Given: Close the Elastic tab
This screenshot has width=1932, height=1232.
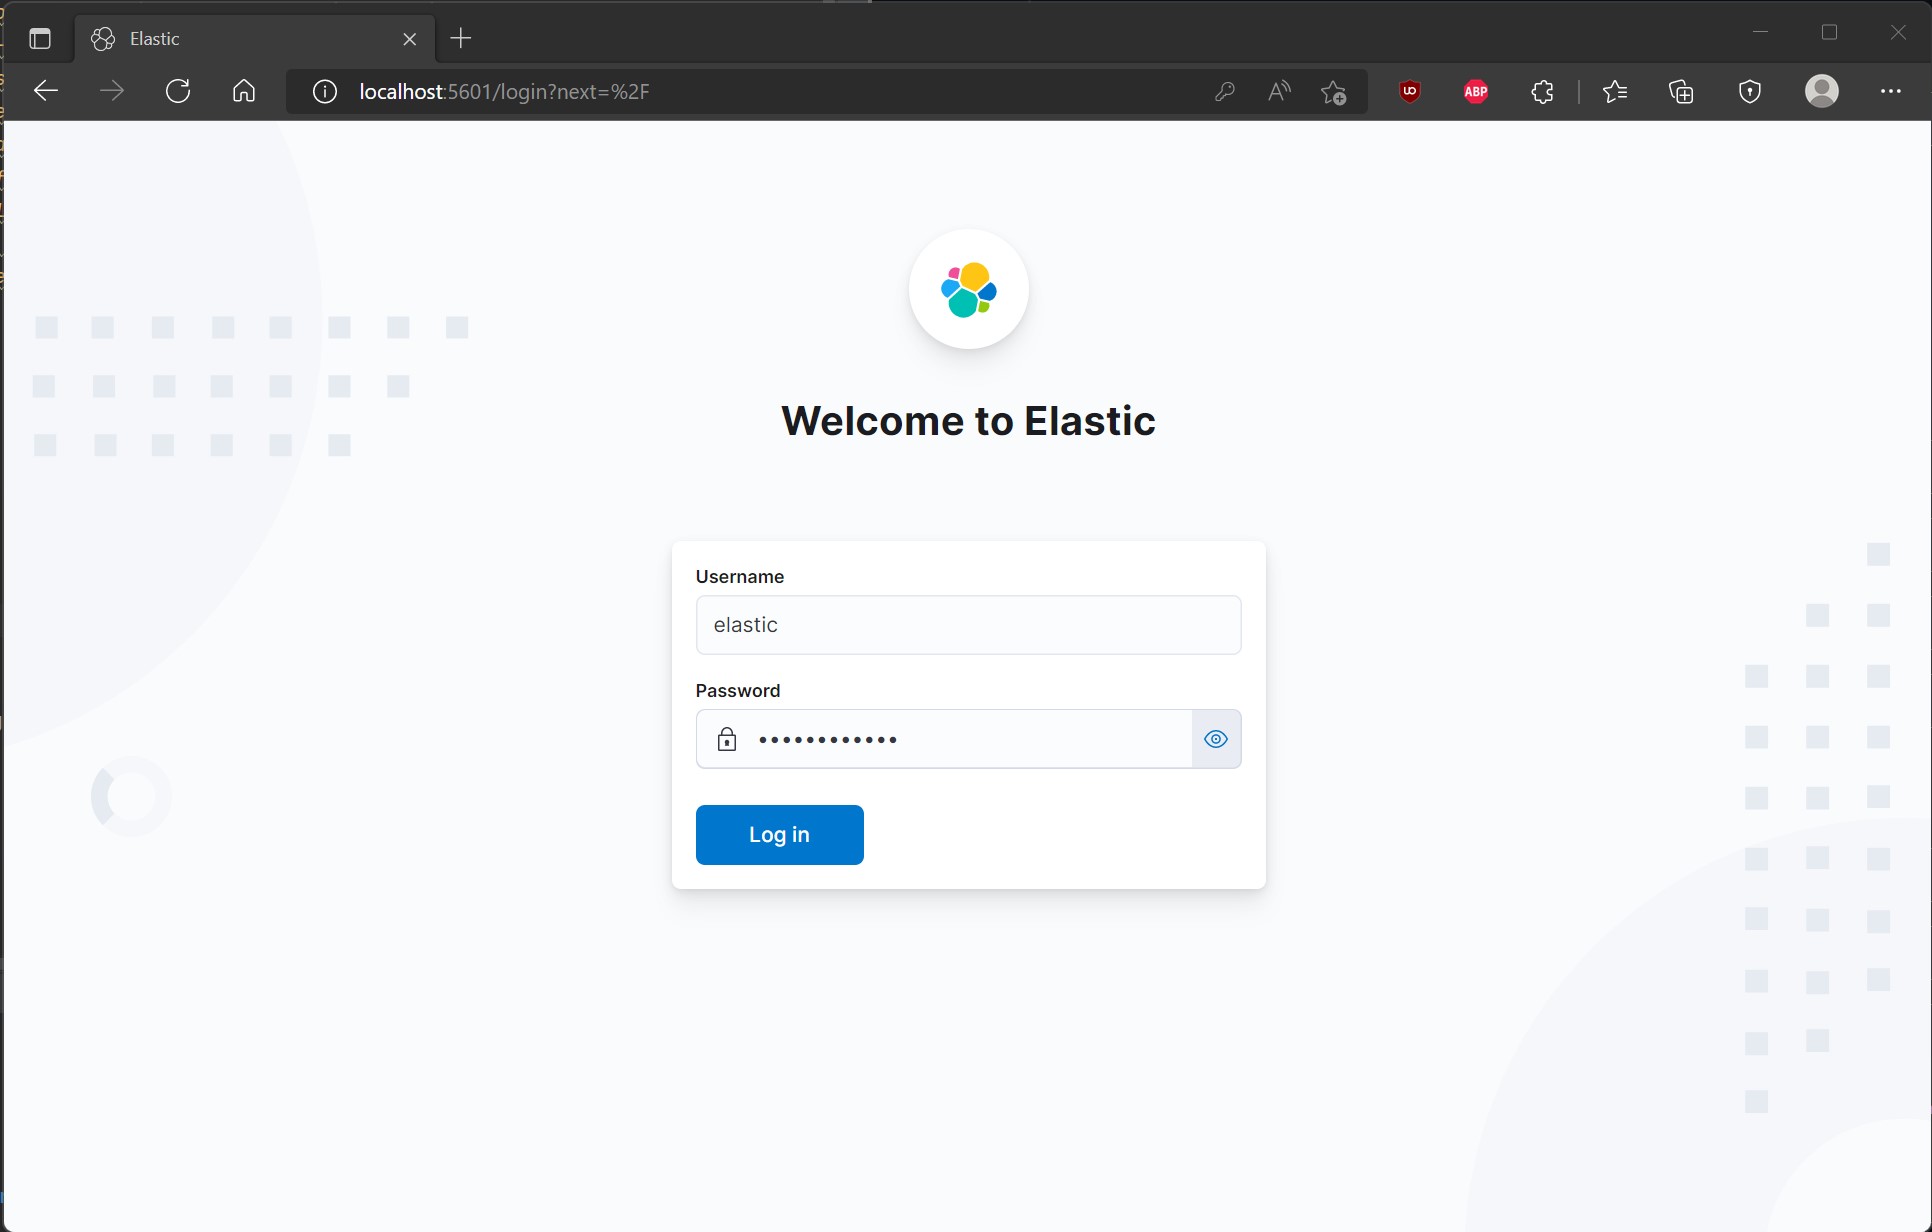Looking at the screenshot, I should [x=409, y=39].
